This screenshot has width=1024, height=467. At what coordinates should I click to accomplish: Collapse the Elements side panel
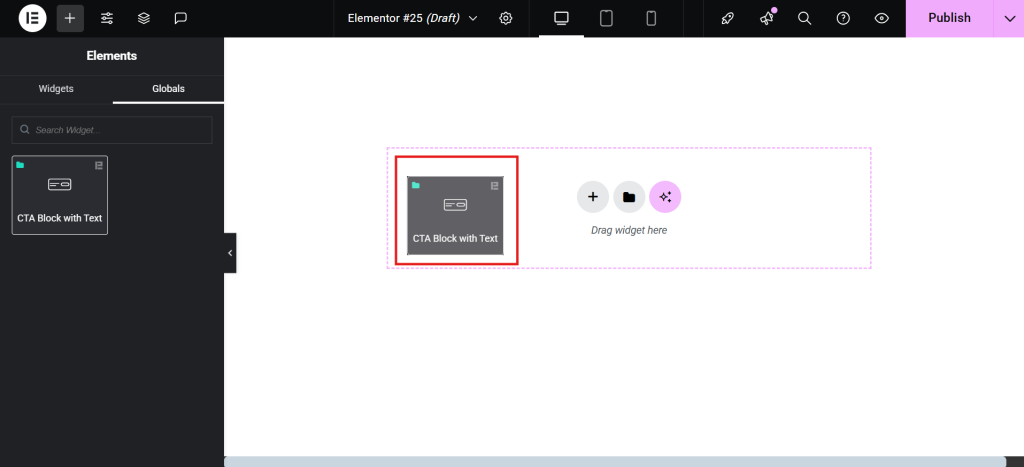(230, 253)
